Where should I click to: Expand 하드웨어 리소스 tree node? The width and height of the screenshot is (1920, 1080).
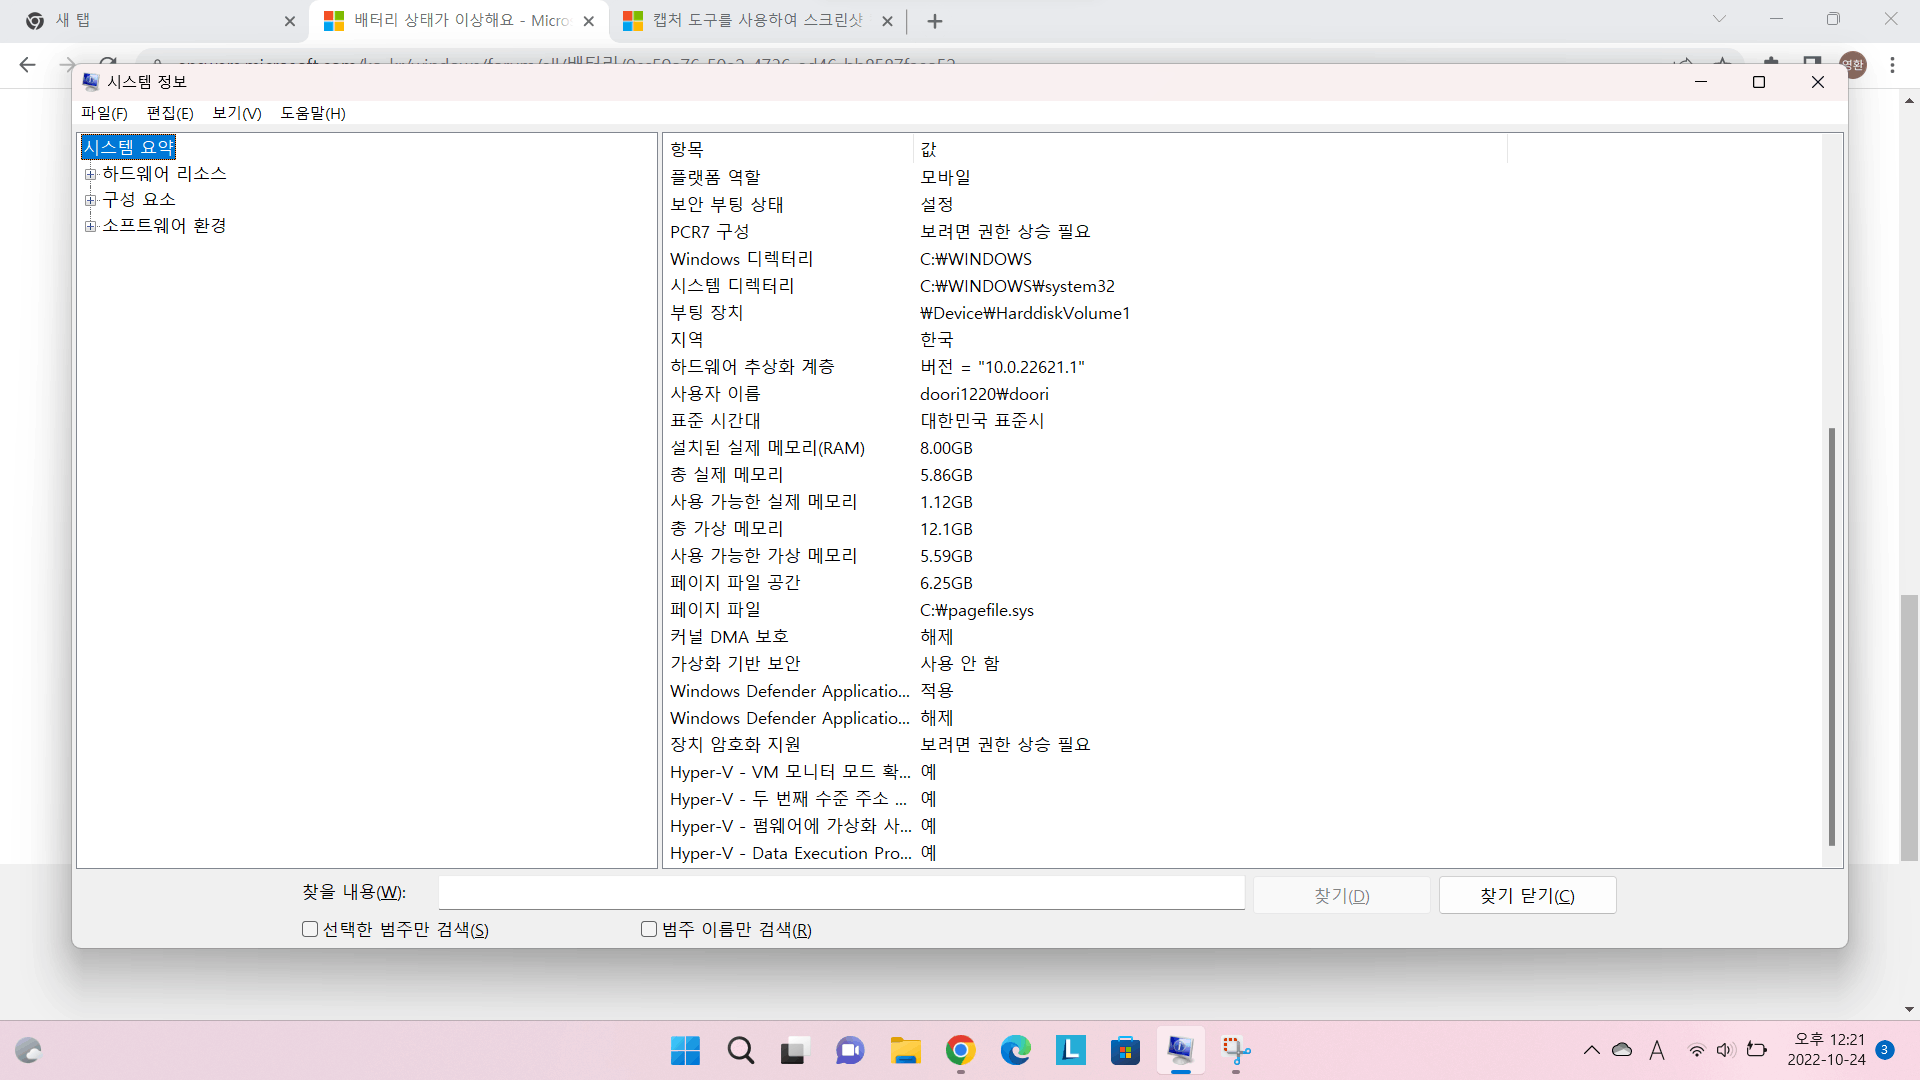pyautogui.click(x=91, y=174)
